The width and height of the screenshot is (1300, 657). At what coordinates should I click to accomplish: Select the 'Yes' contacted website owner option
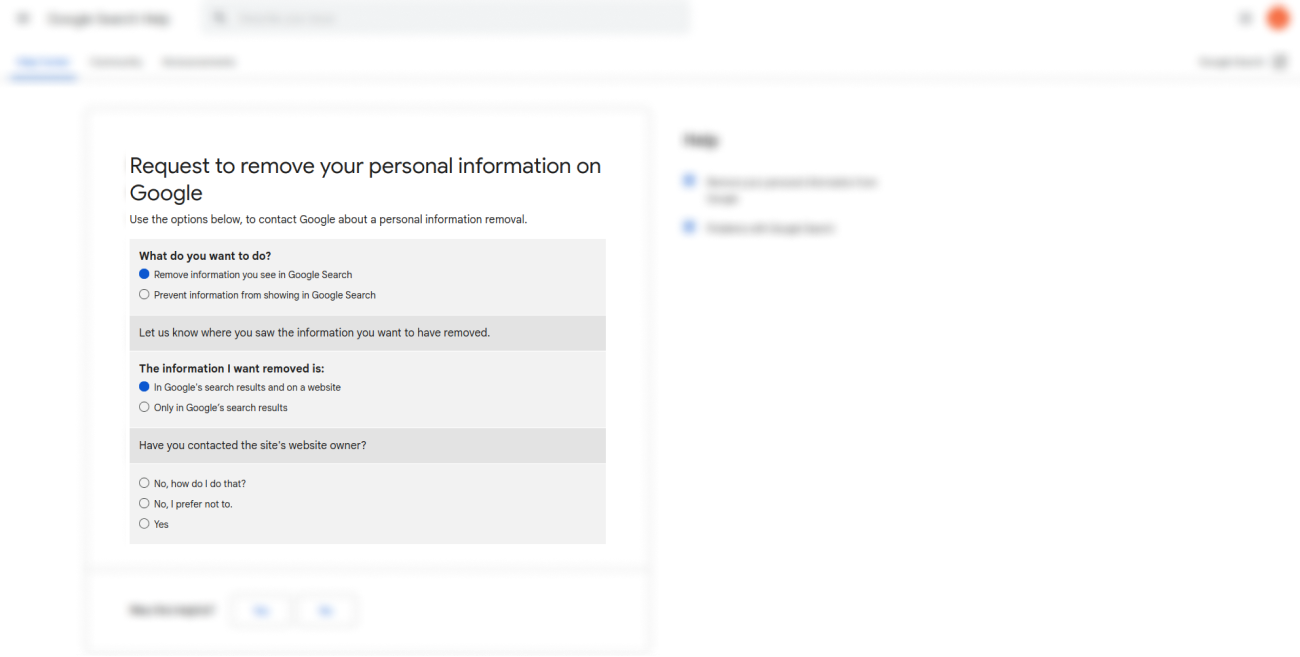pyautogui.click(x=144, y=524)
